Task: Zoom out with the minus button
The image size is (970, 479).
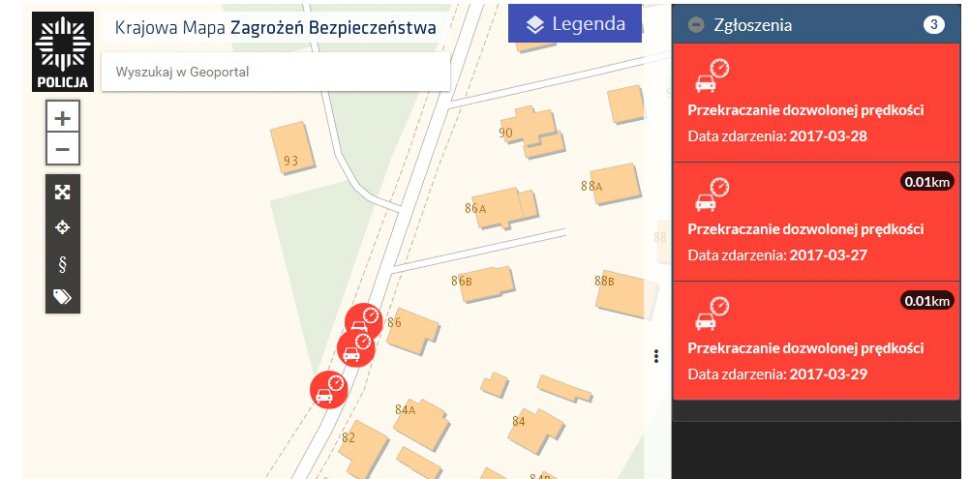Action: [62, 149]
